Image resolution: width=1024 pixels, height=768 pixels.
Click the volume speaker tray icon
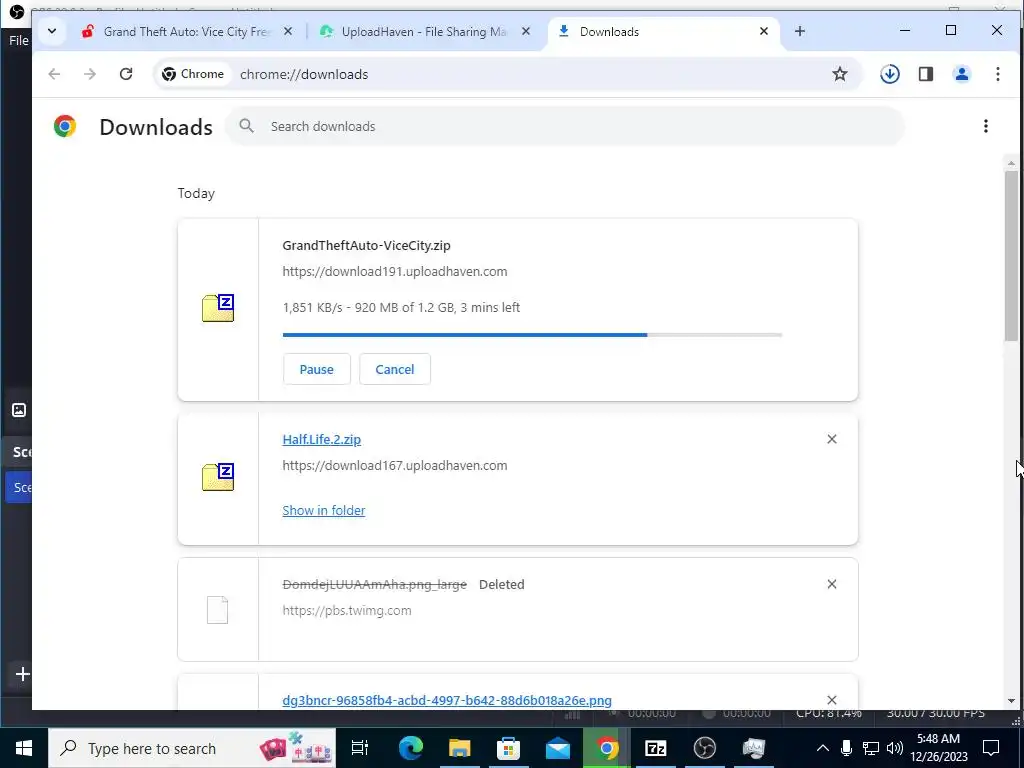pos(895,748)
